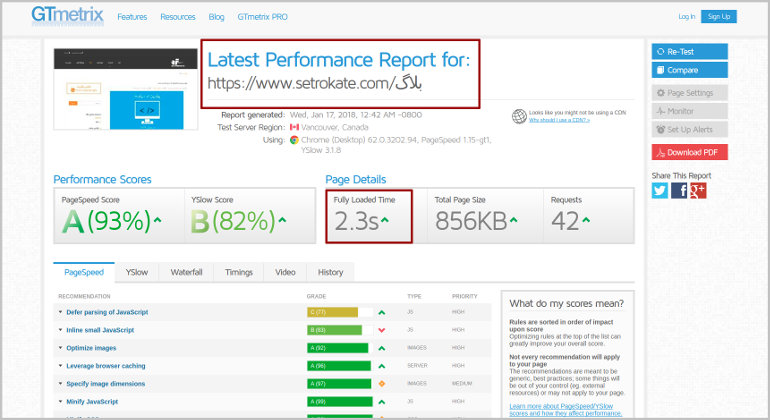The width and height of the screenshot is (770, 420).
Task: Click arrow next to Total Page Size
Action: pos(514,220)
